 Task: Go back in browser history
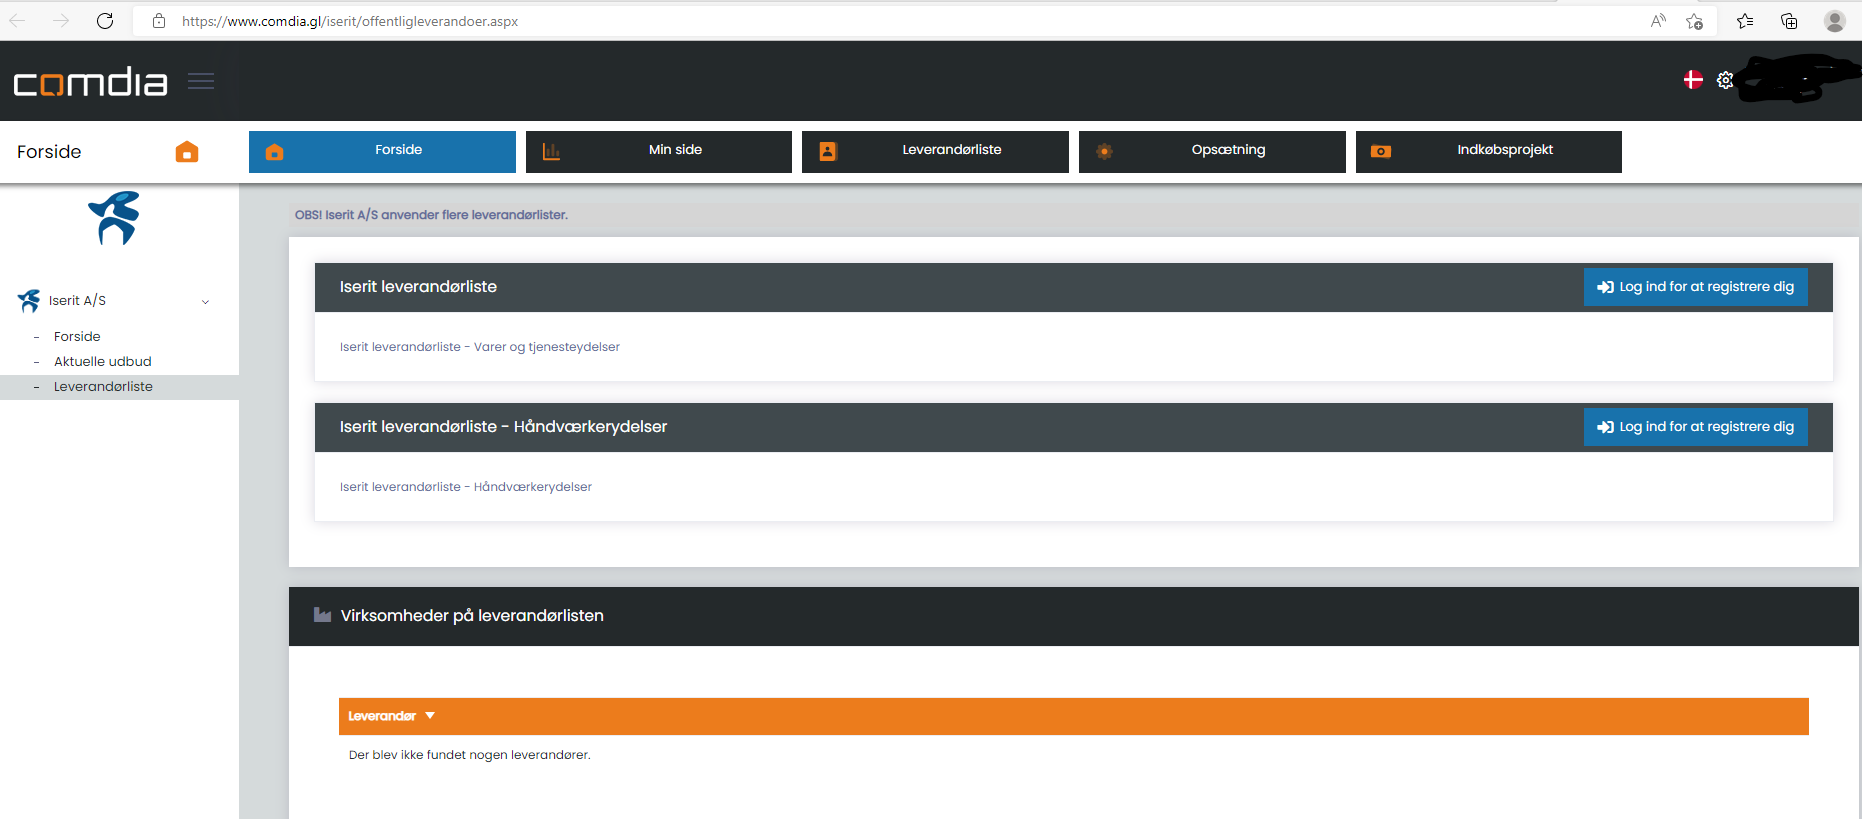coord(18,21)
